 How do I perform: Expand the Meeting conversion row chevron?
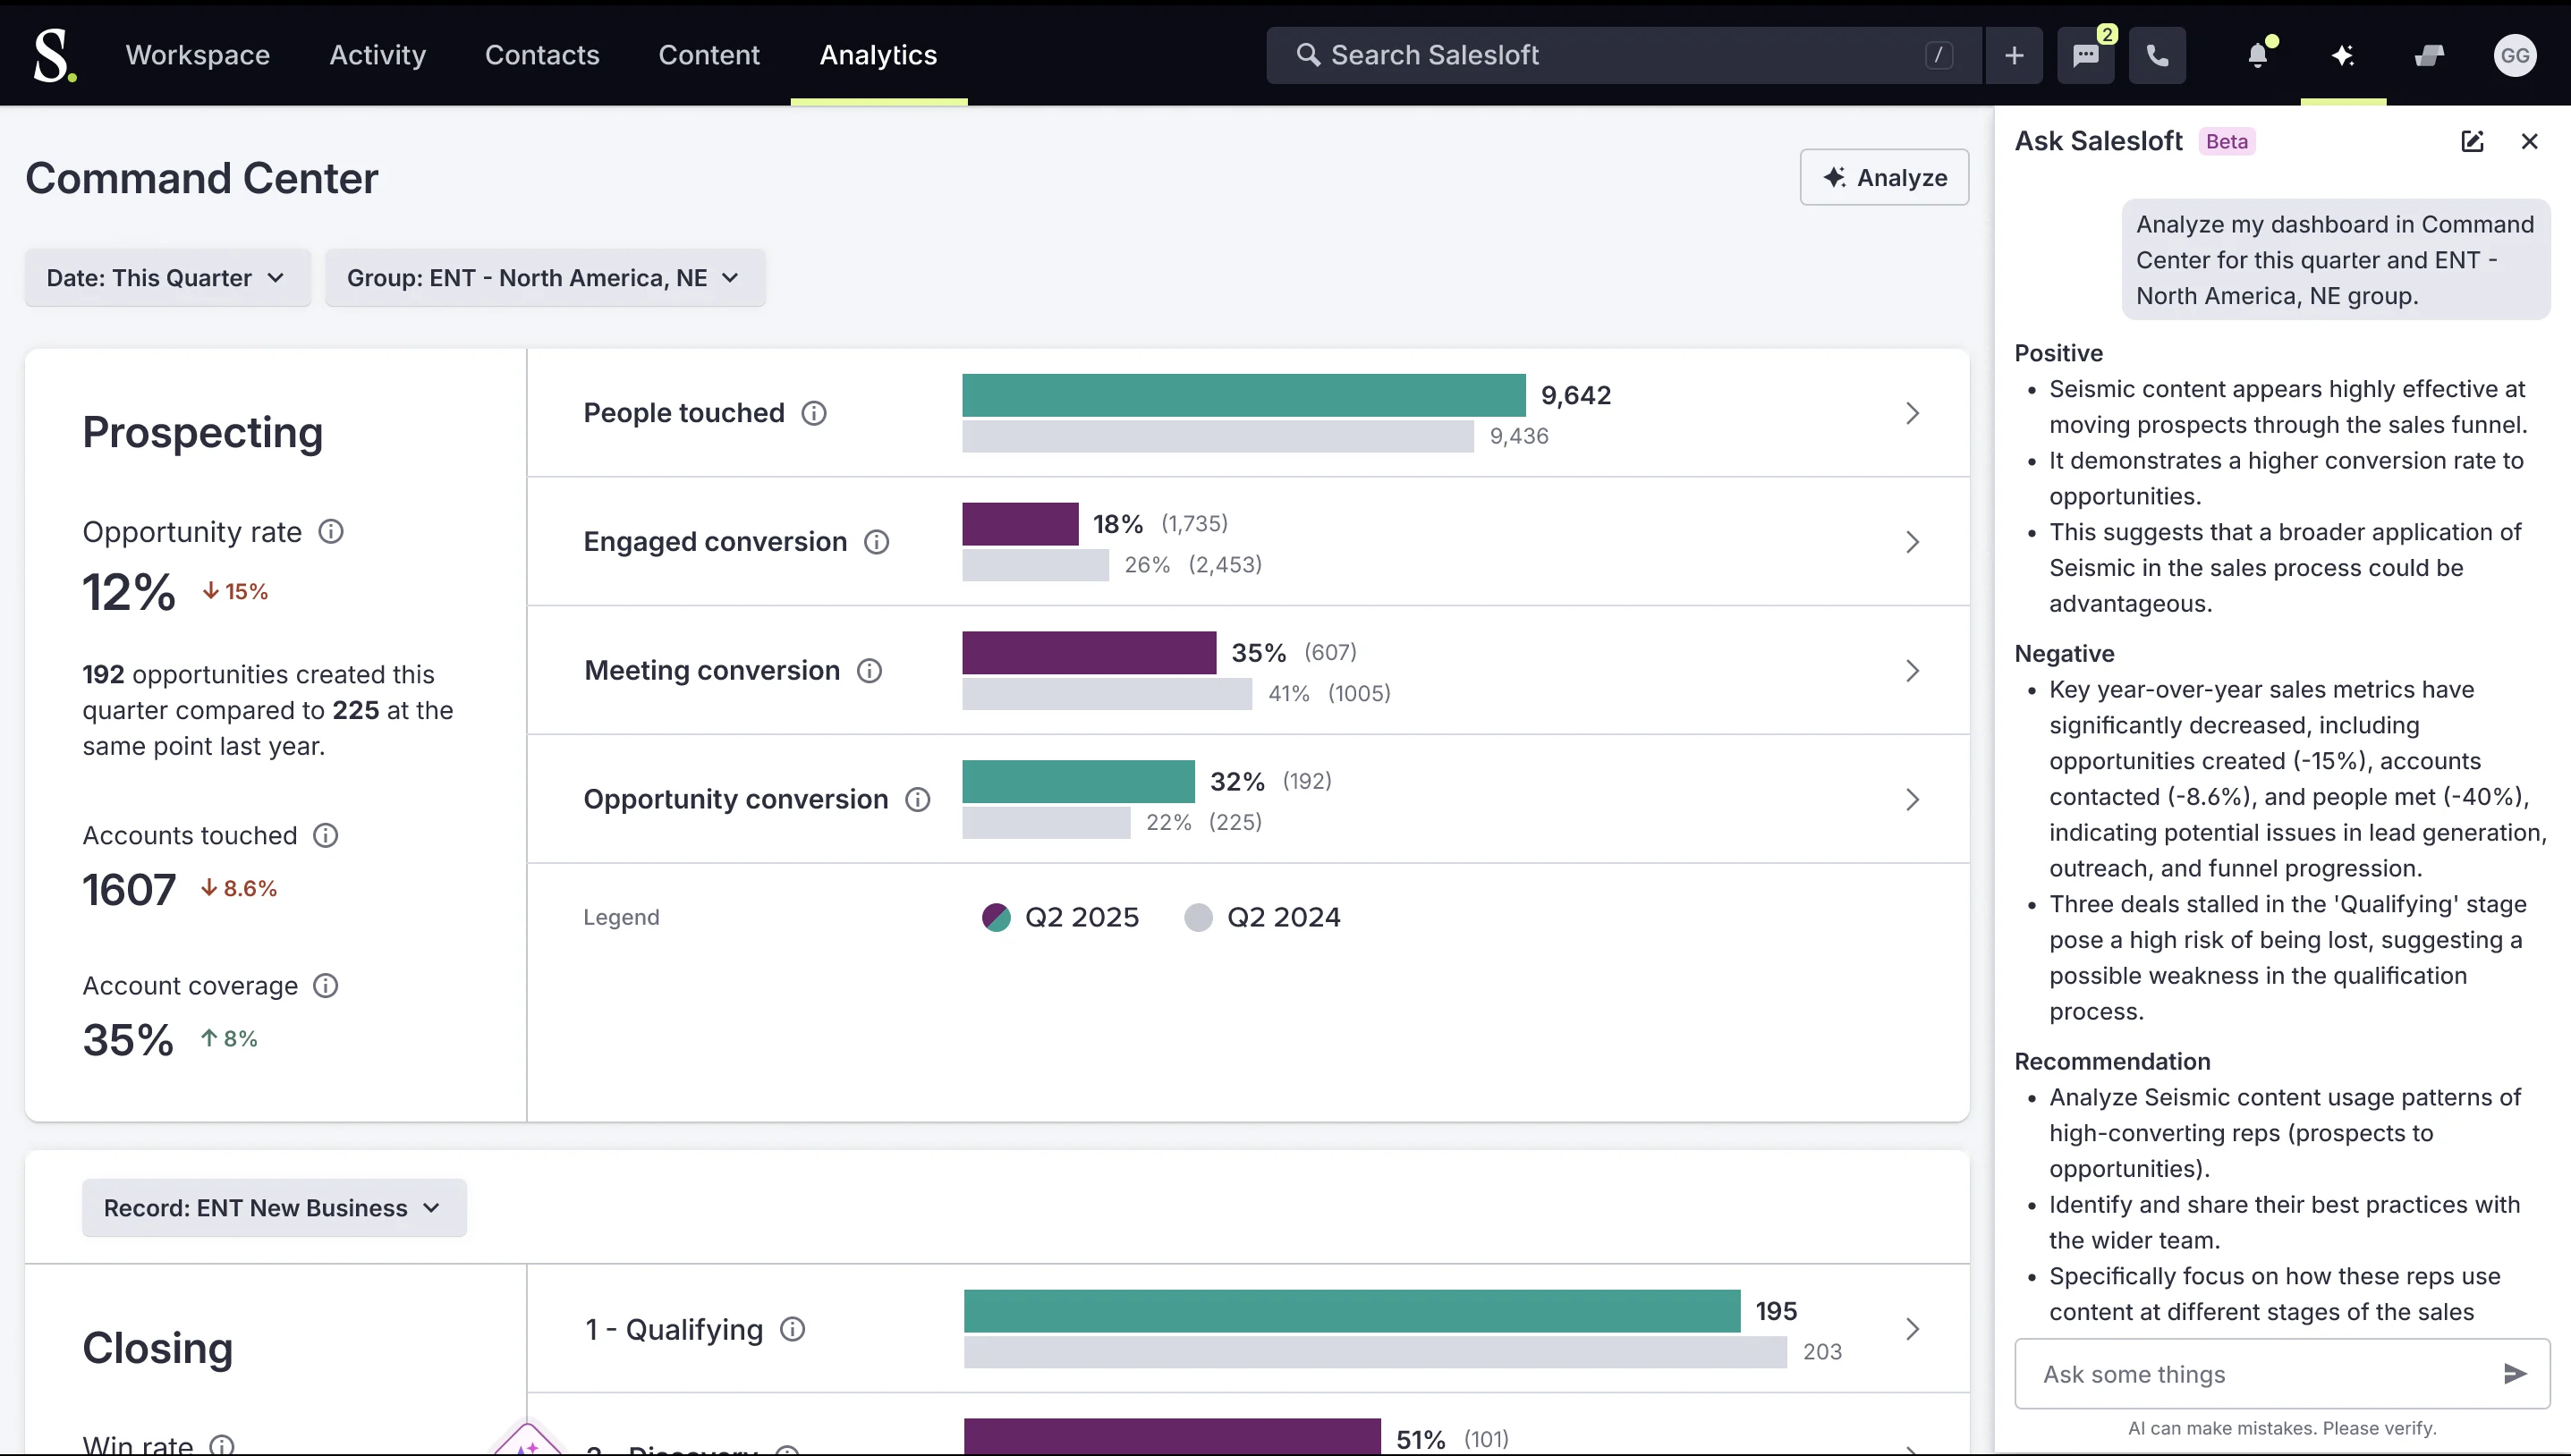coord(1912,671)
